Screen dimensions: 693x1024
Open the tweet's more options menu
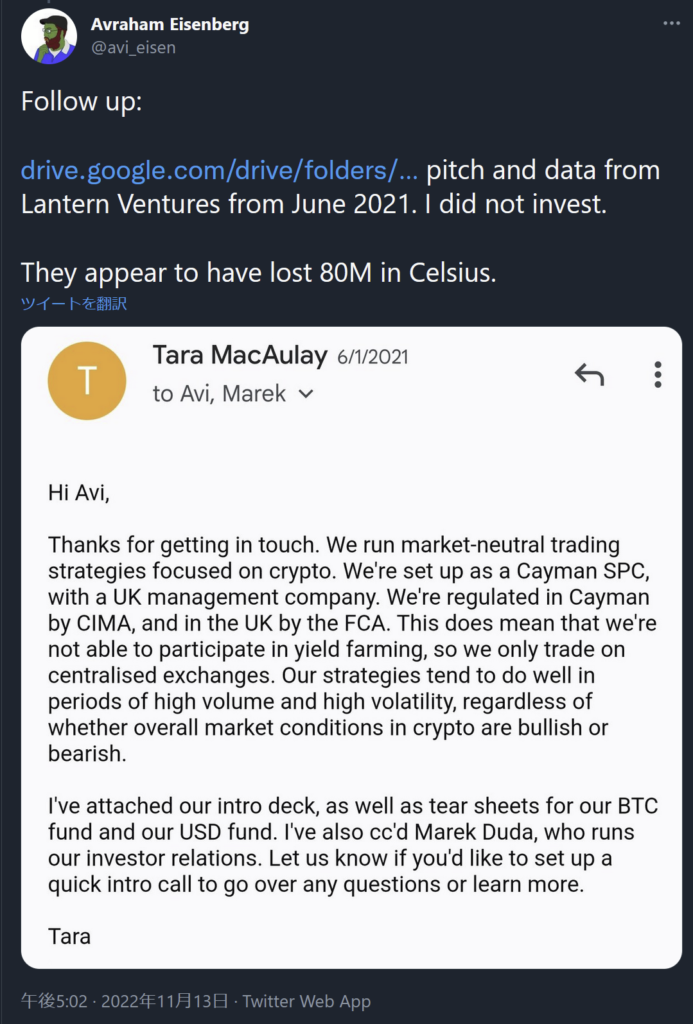(668, 22)
